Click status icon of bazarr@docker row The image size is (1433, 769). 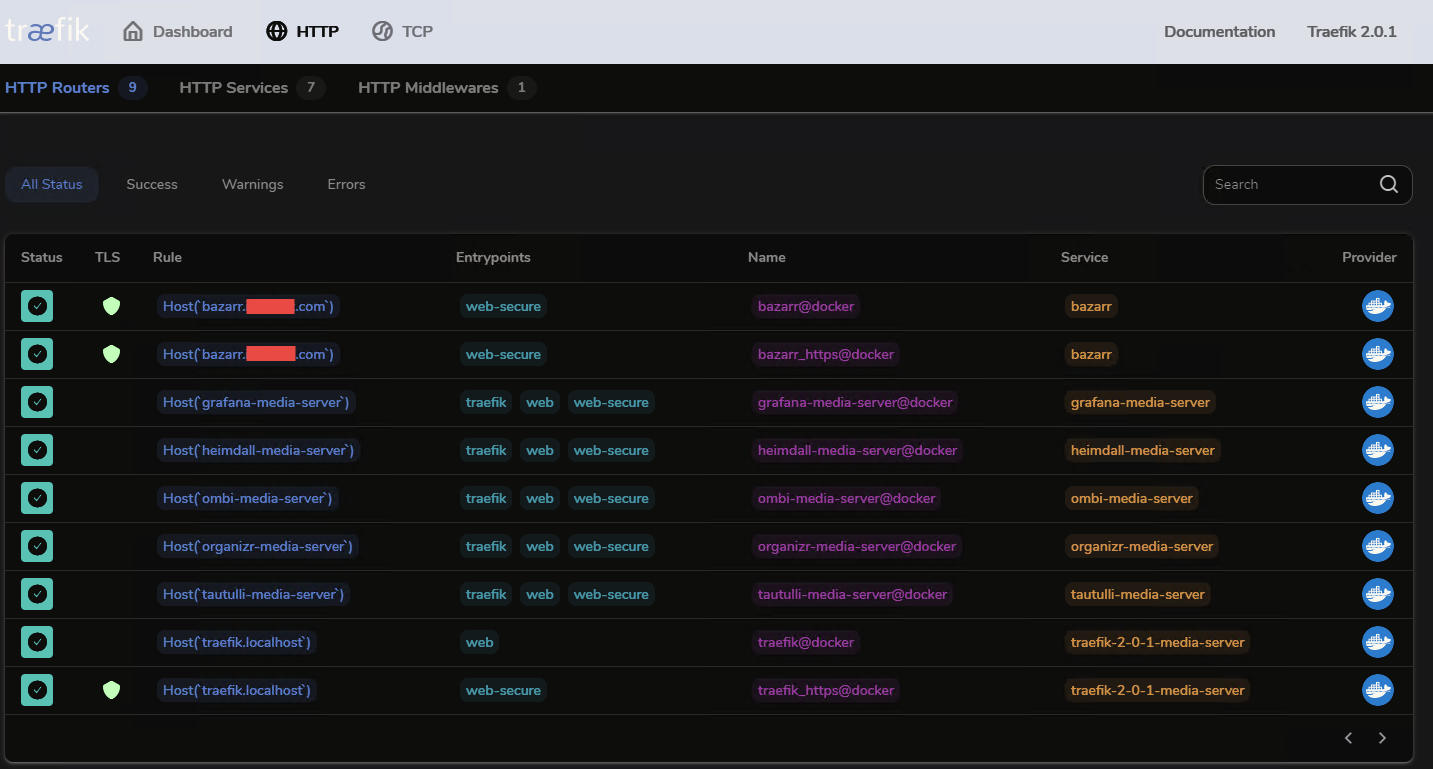tap(37, 306)
